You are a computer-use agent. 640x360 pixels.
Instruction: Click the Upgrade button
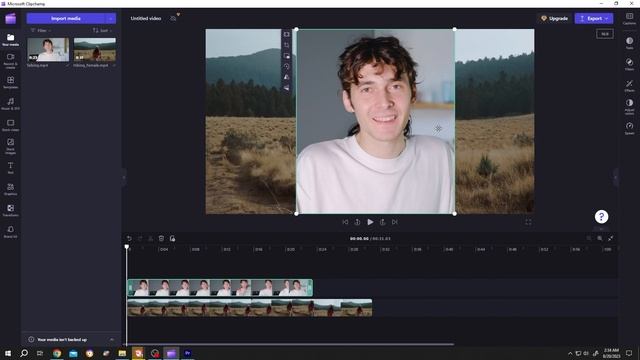[554, 18]
